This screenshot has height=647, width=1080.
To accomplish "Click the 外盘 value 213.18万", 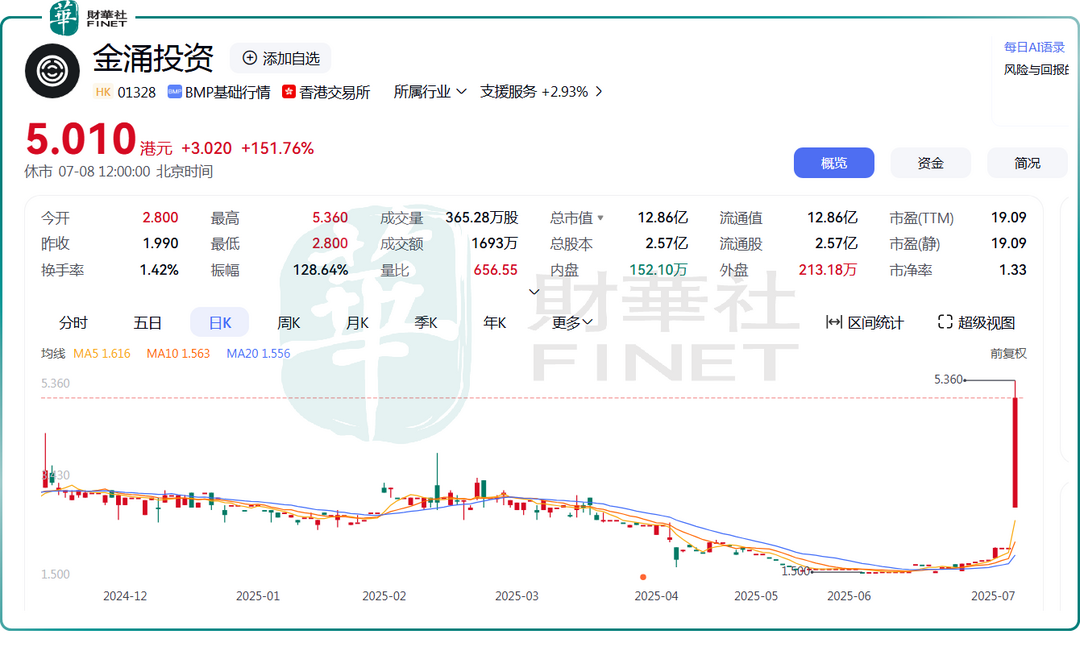I will click(x=828, y=270).
